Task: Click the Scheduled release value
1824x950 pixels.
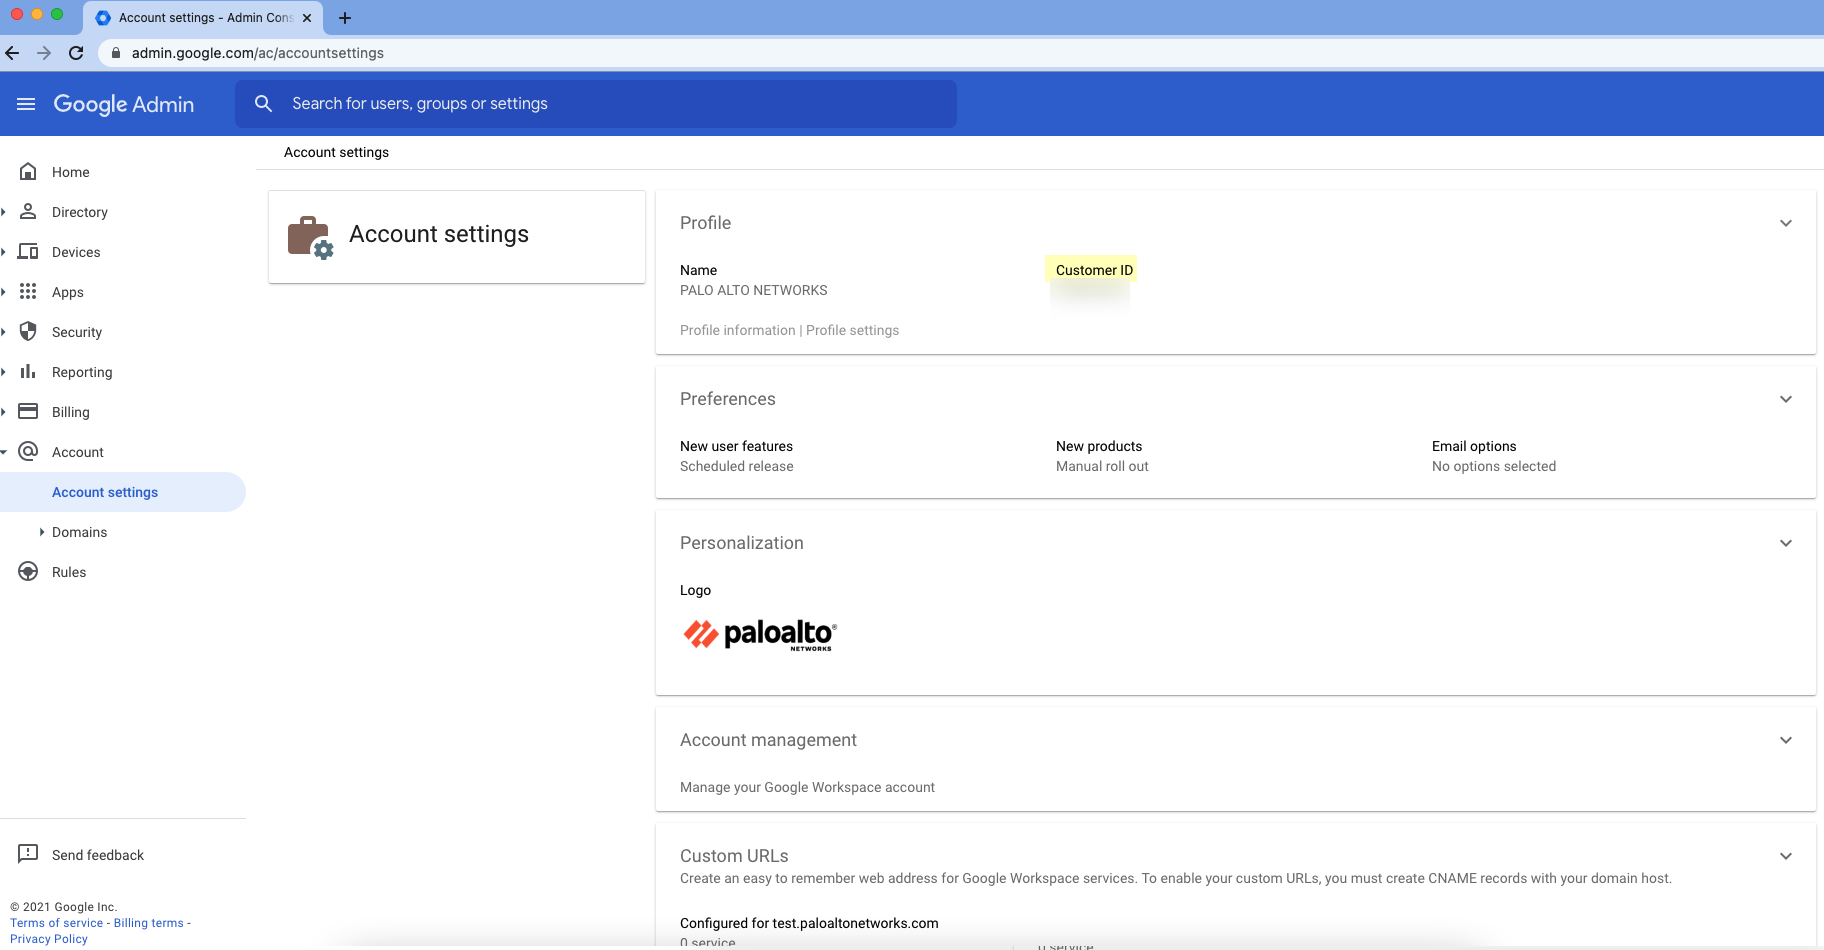Action: (737, 466)
